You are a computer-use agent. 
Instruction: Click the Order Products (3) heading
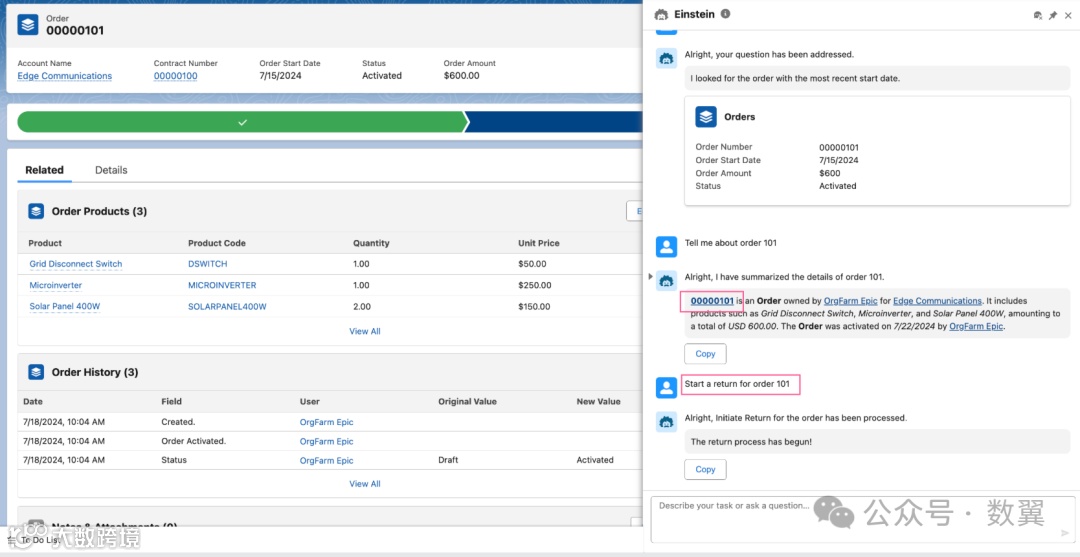99,211
